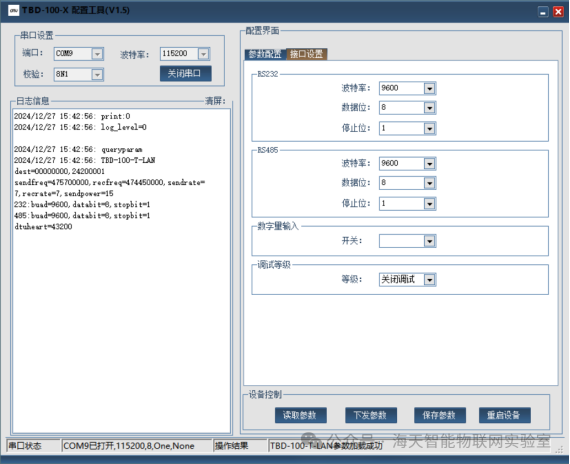Select the 接口设置 tab
Viewport: 570px width, 464px height.
click(x=307, y=54)
